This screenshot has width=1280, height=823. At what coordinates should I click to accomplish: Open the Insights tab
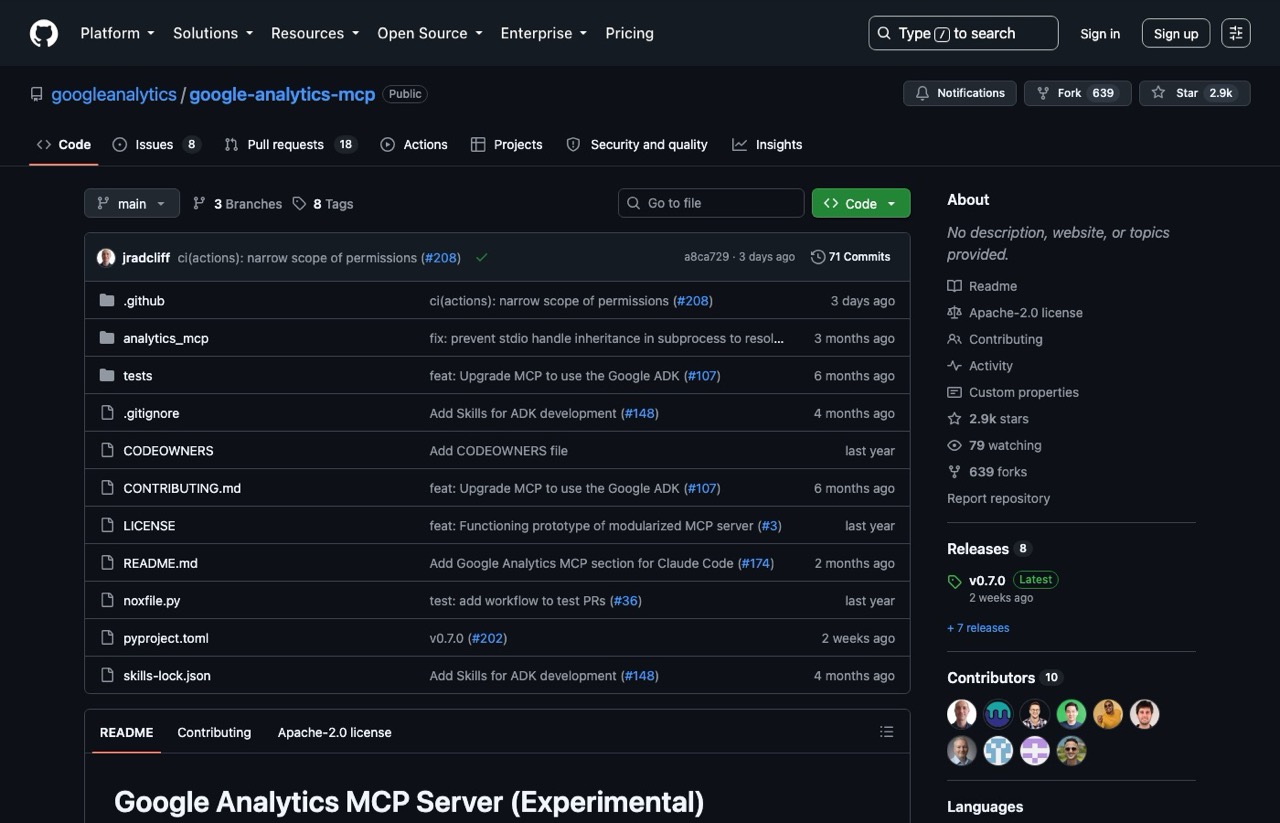[767, 144]
